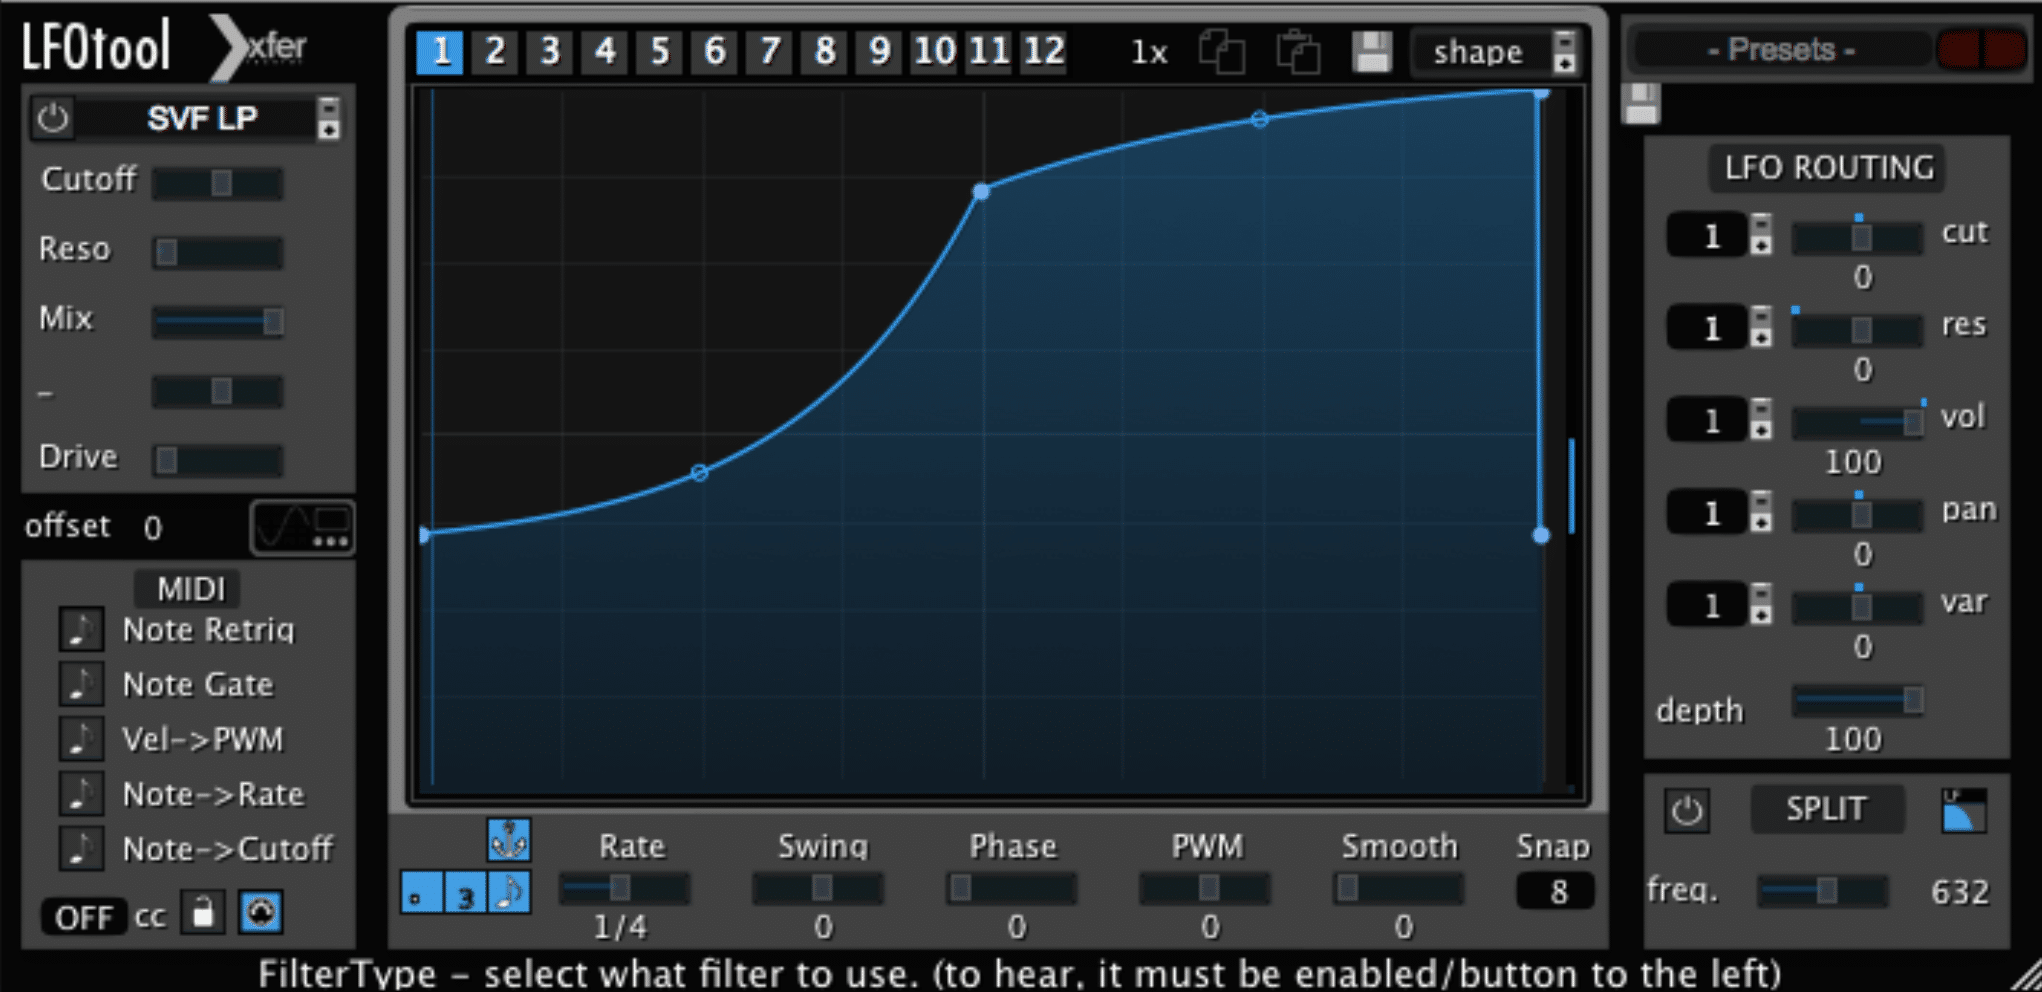Select LFO graph tab 10

tap(935, 51)
